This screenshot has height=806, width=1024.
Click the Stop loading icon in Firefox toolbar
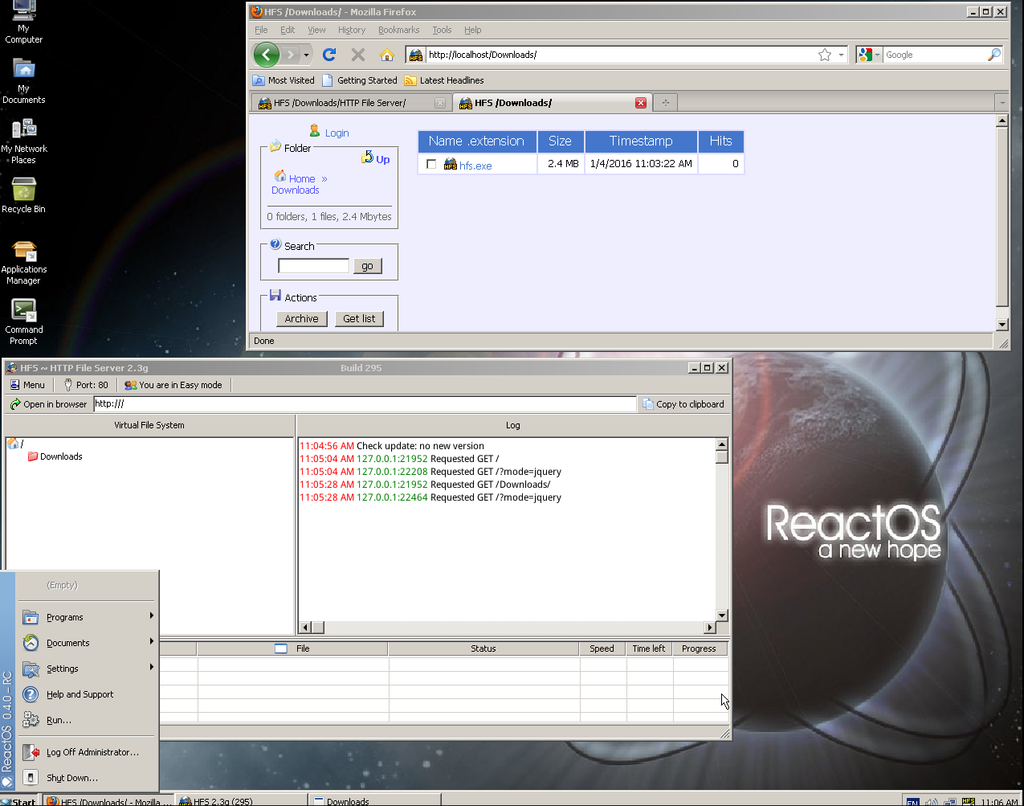pyautogui.click(x=358, y=55)
